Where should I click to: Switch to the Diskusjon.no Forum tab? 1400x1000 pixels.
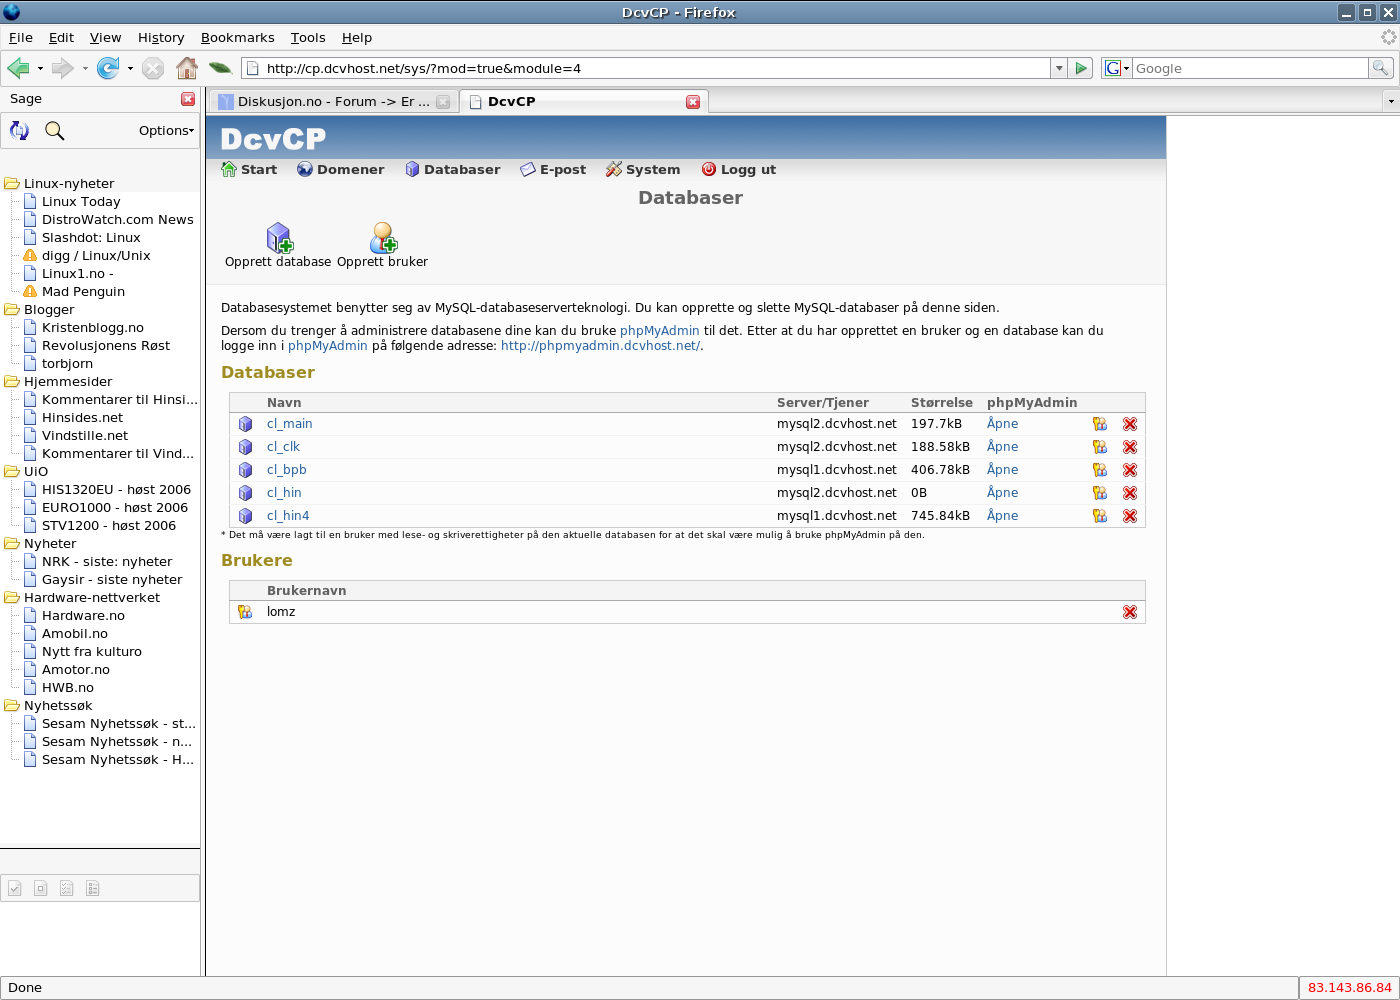pyautogui.click(x=334, y=102)
